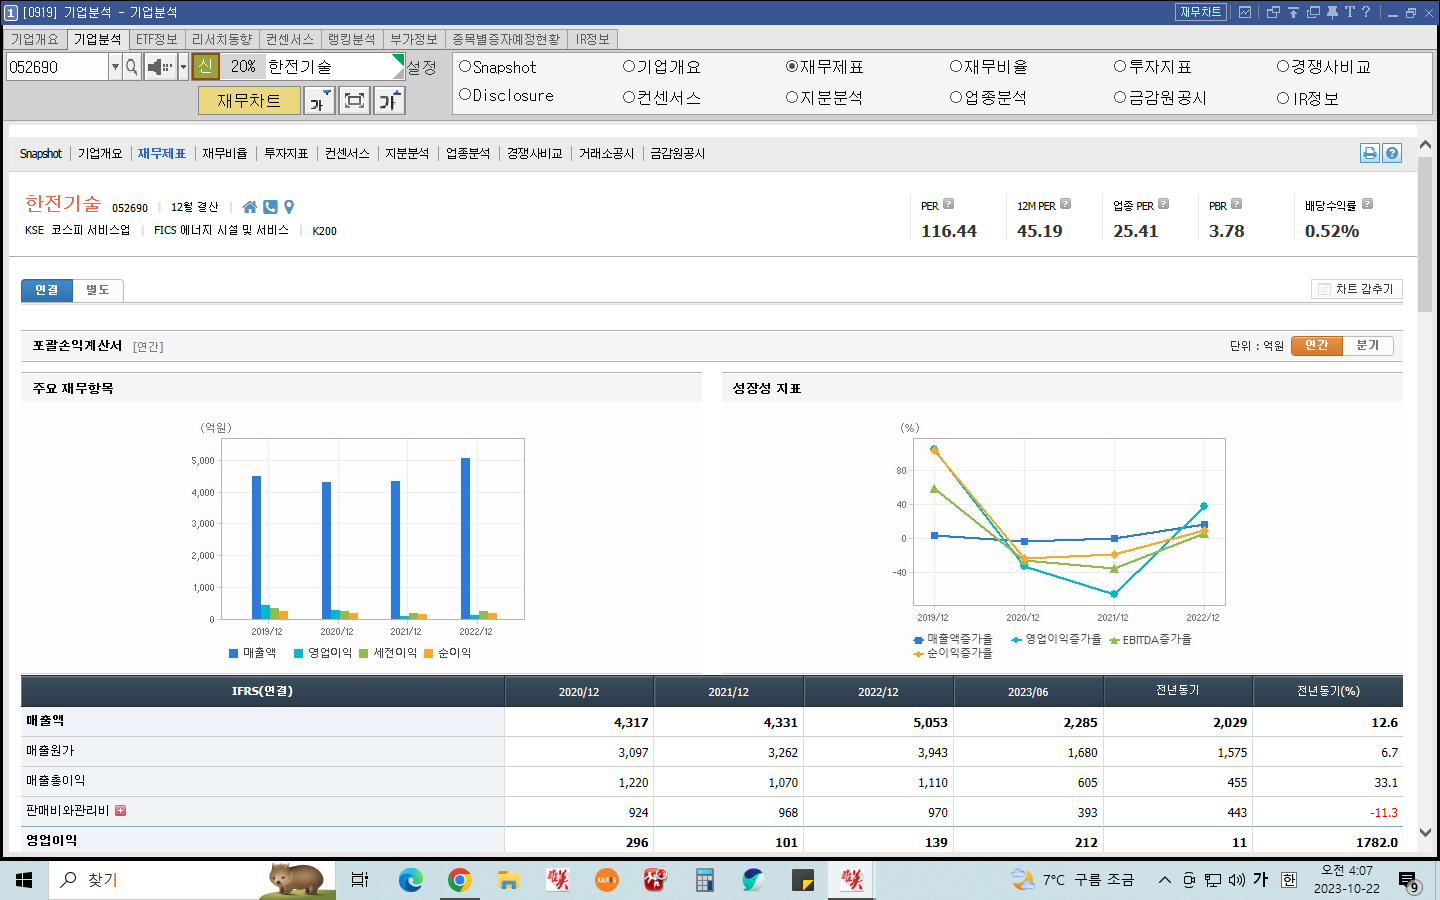Click the Windows taskbar search box
The image size is (1440, 900).
[x=192, y=880]
